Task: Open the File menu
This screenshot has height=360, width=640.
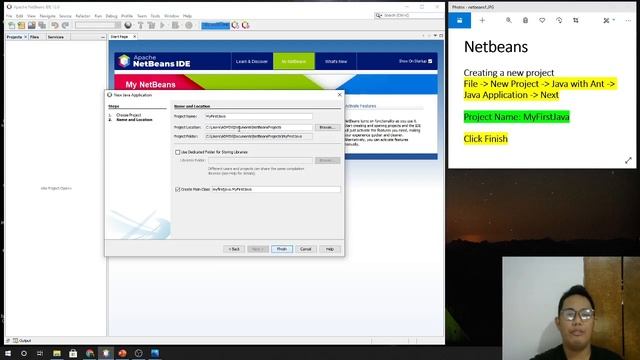Action: pos(9,16)
